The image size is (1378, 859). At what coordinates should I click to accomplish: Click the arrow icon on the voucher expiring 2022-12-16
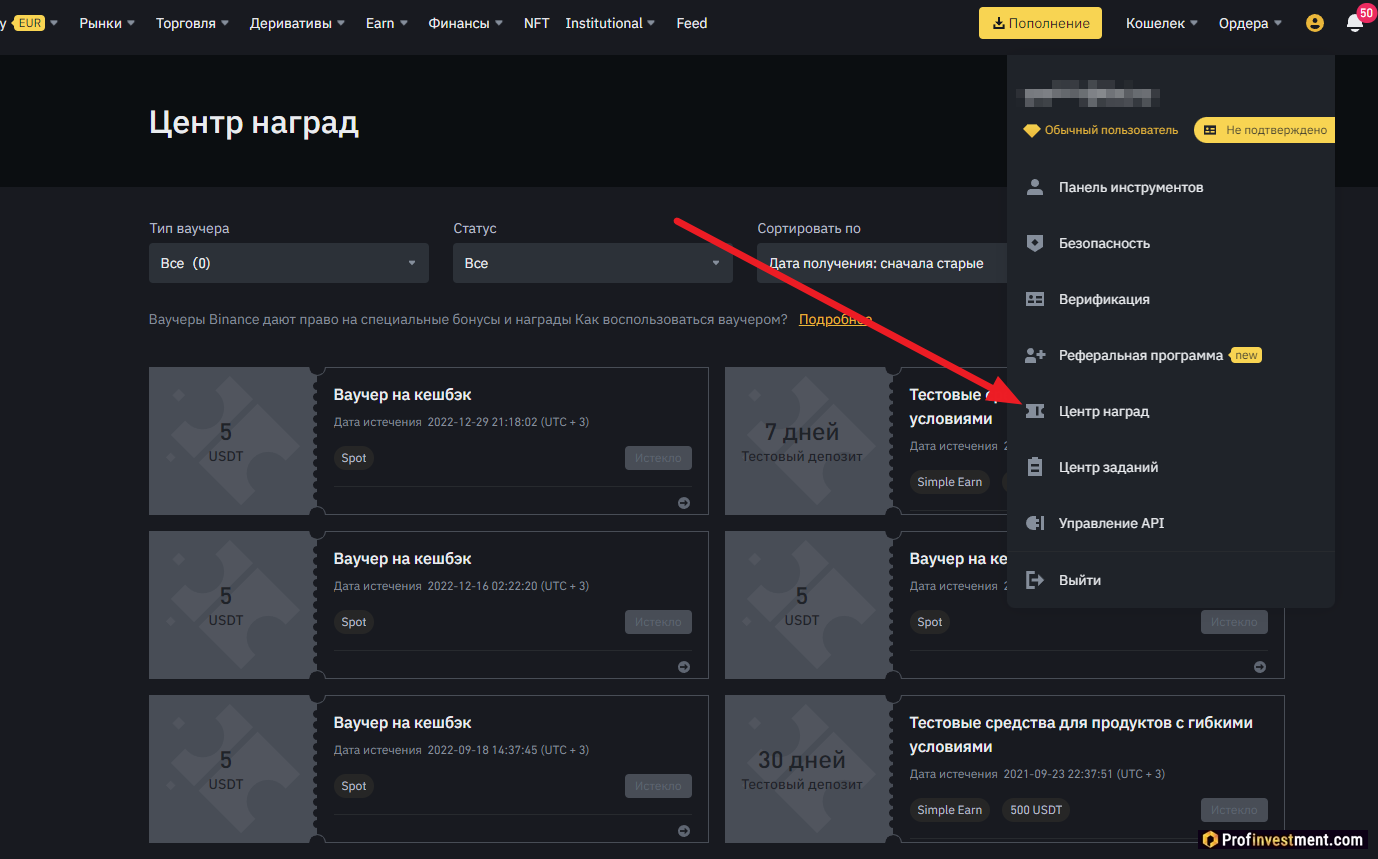(x=684, y=667)
